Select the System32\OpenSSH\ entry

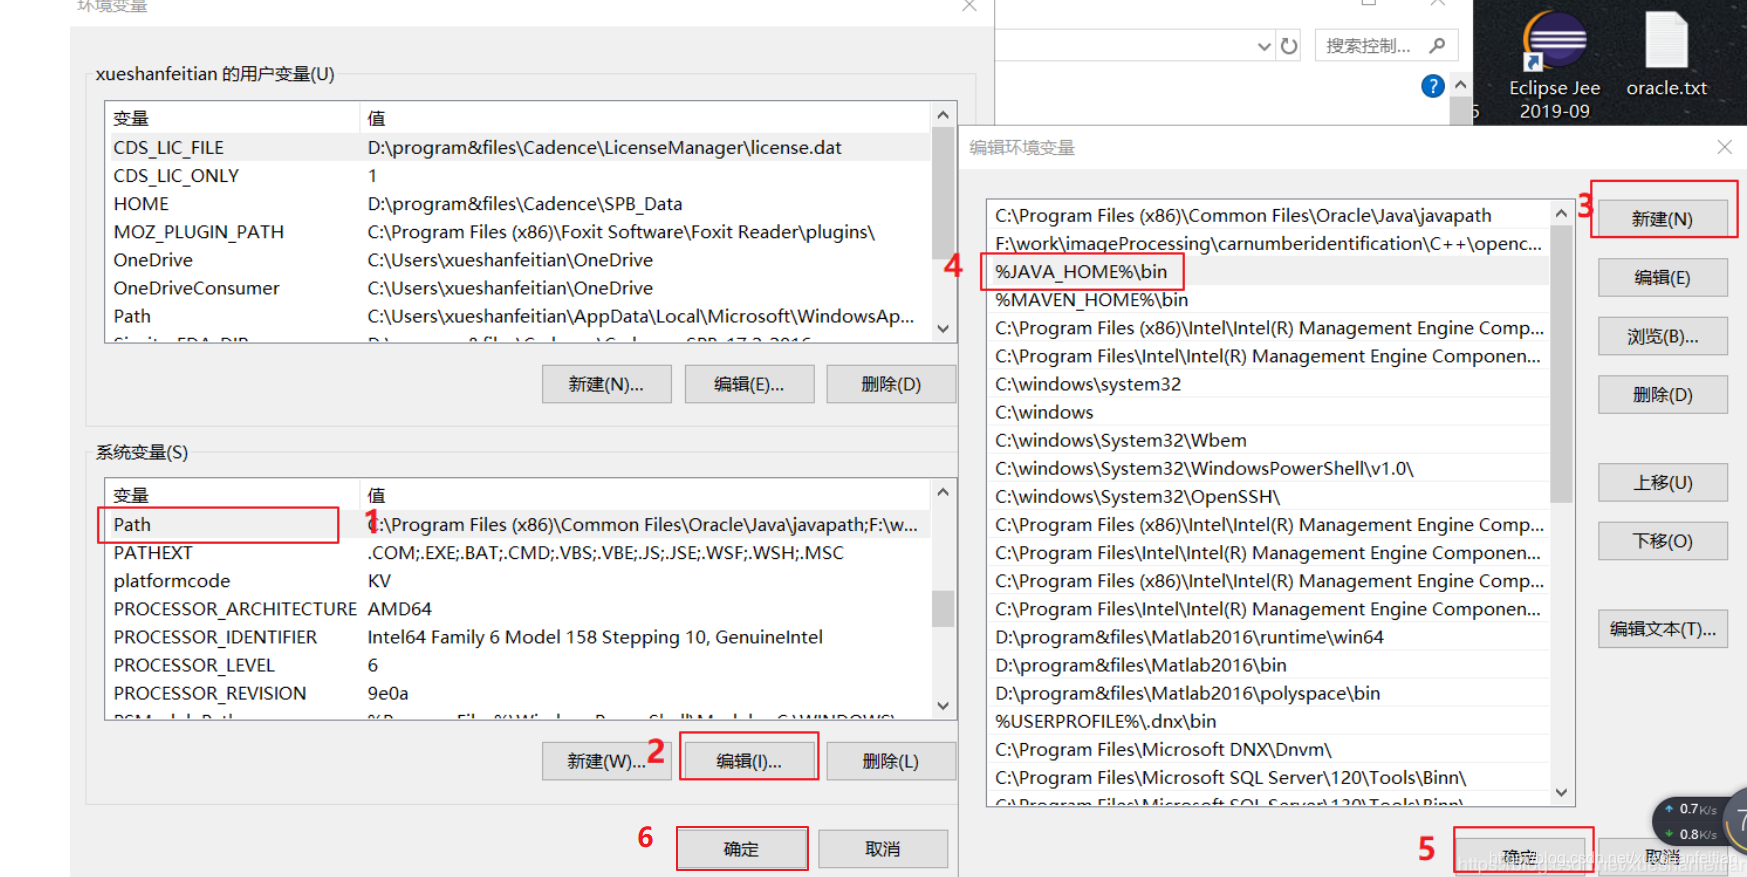pyautogui.click(x=1268, y=496)
